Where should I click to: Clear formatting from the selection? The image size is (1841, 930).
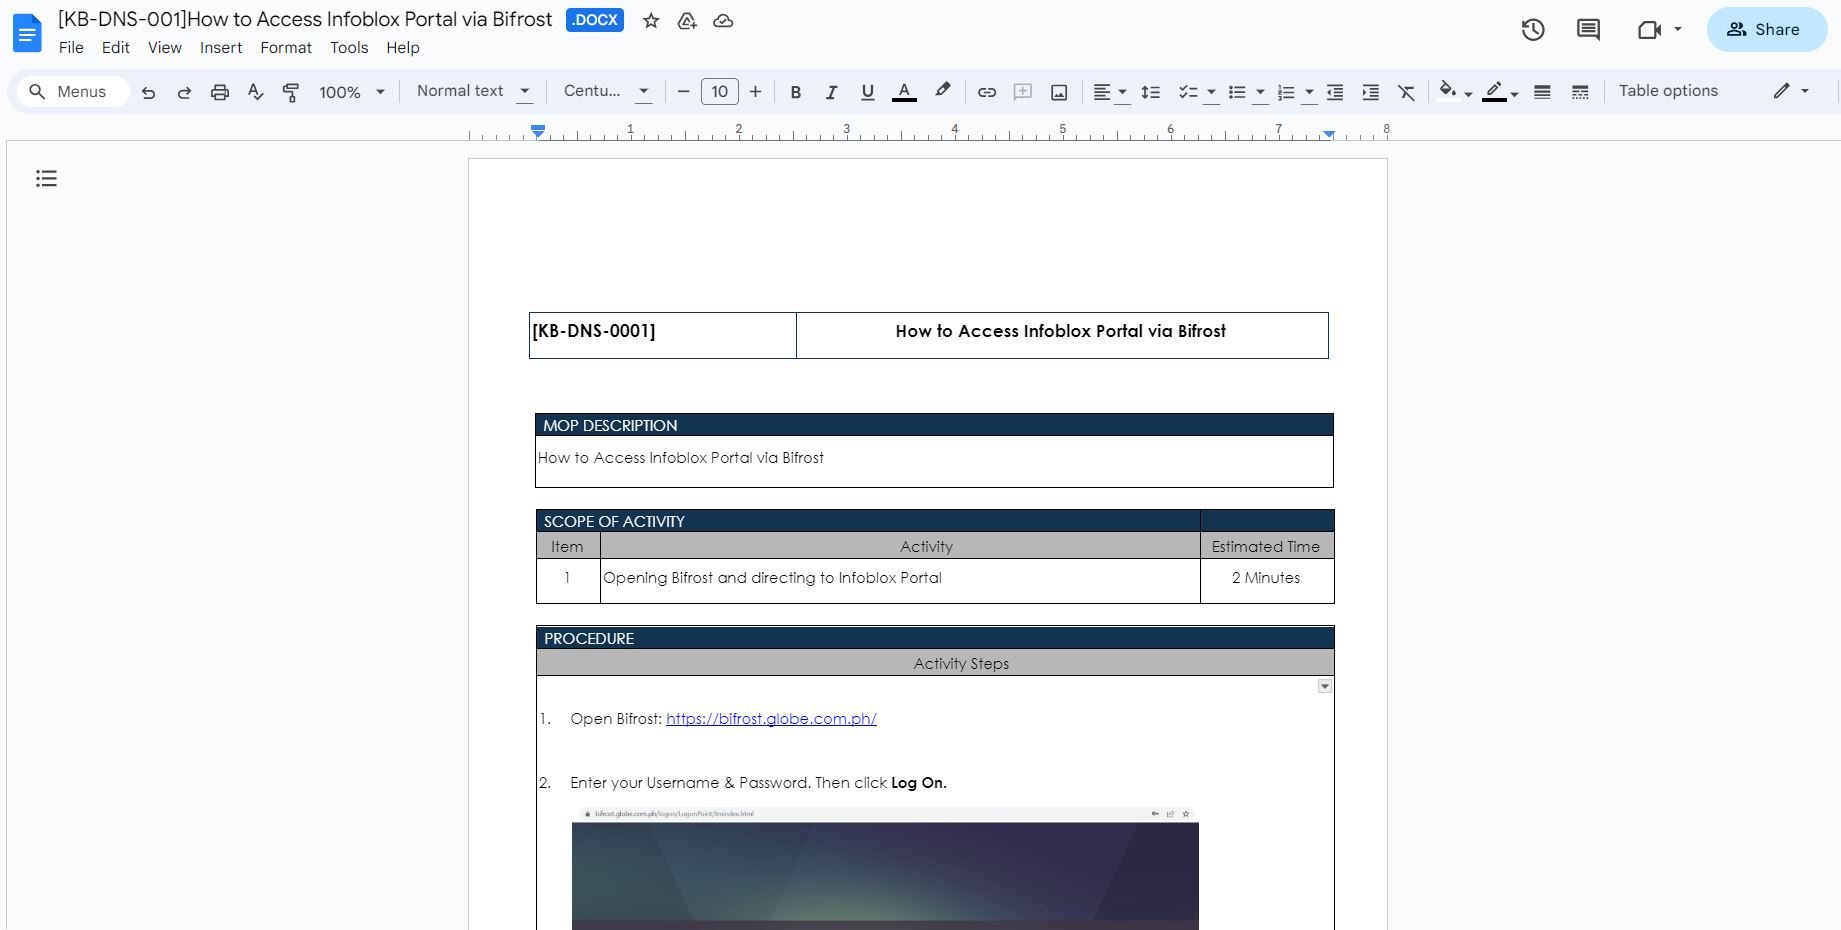[1407, 92]
